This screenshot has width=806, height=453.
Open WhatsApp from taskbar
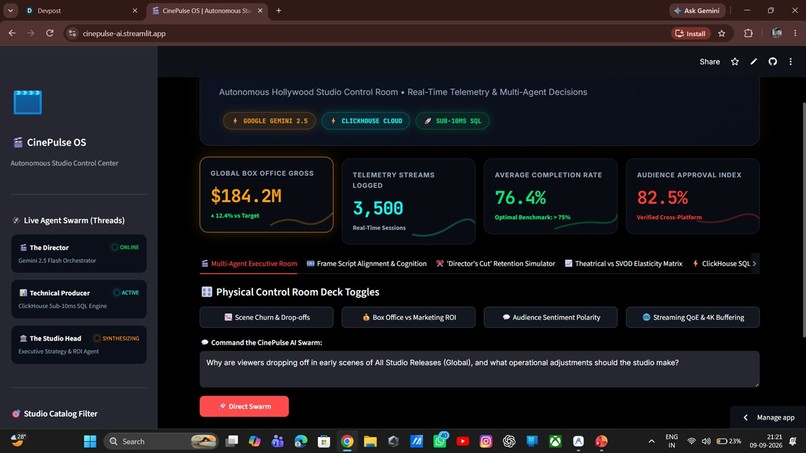440,441
